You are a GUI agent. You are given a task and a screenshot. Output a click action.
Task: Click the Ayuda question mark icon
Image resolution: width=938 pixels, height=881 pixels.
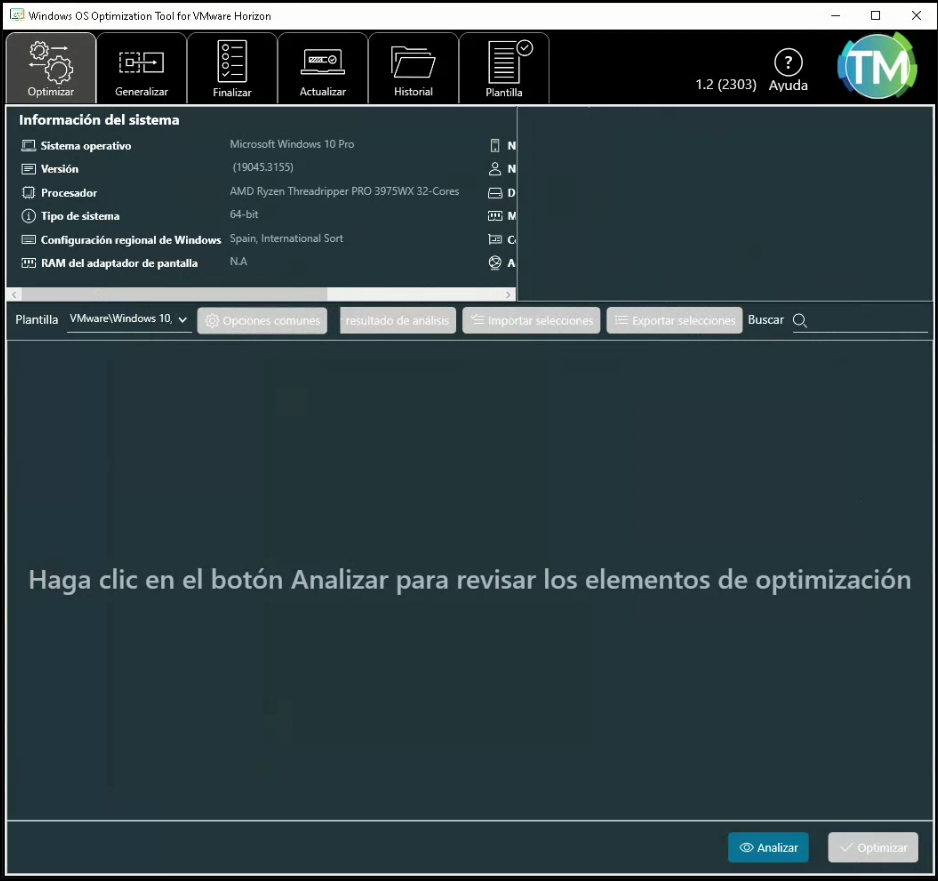coord(788,62)
